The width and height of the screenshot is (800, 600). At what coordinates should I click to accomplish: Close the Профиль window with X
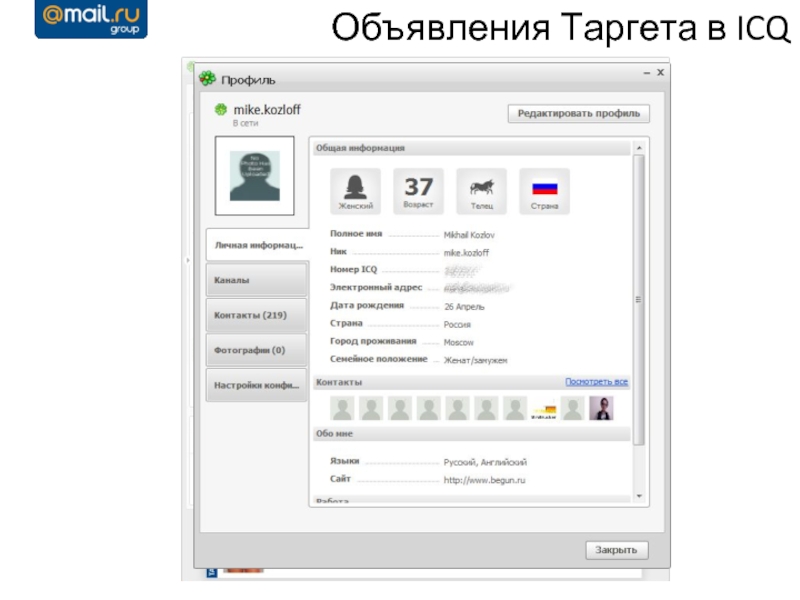click(x=660, y=72)
